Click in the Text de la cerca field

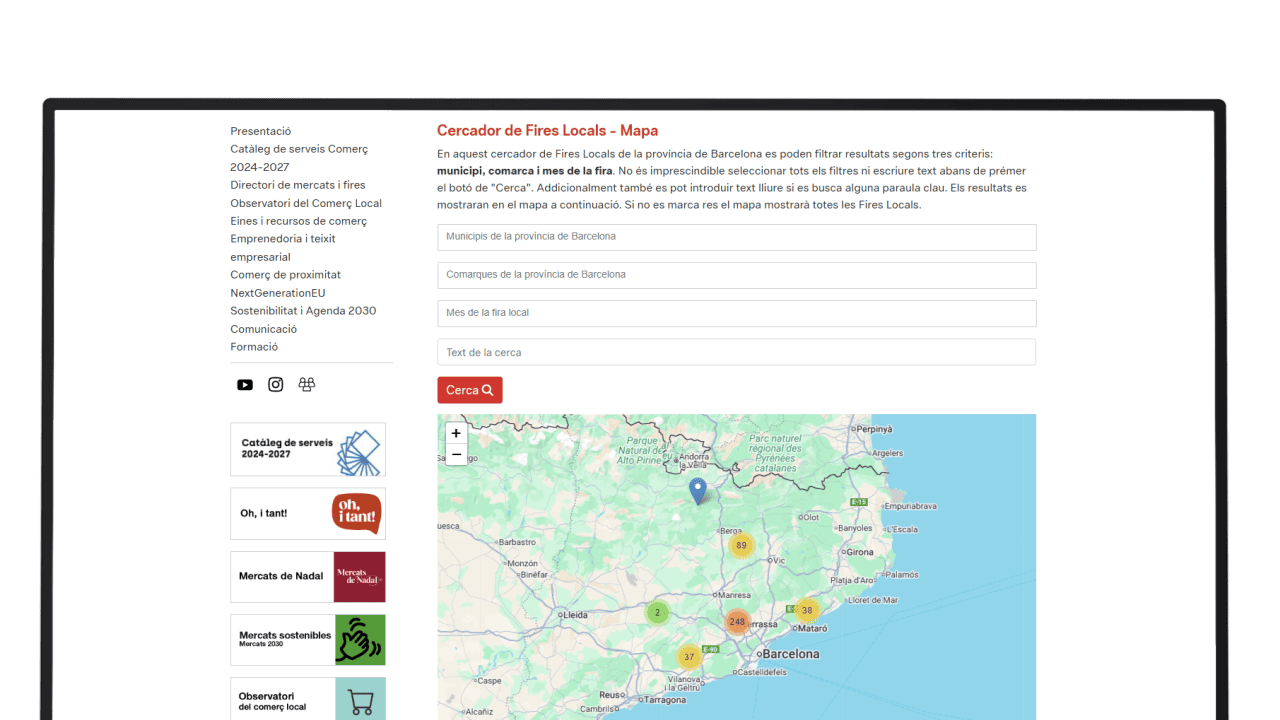[736, 352]
